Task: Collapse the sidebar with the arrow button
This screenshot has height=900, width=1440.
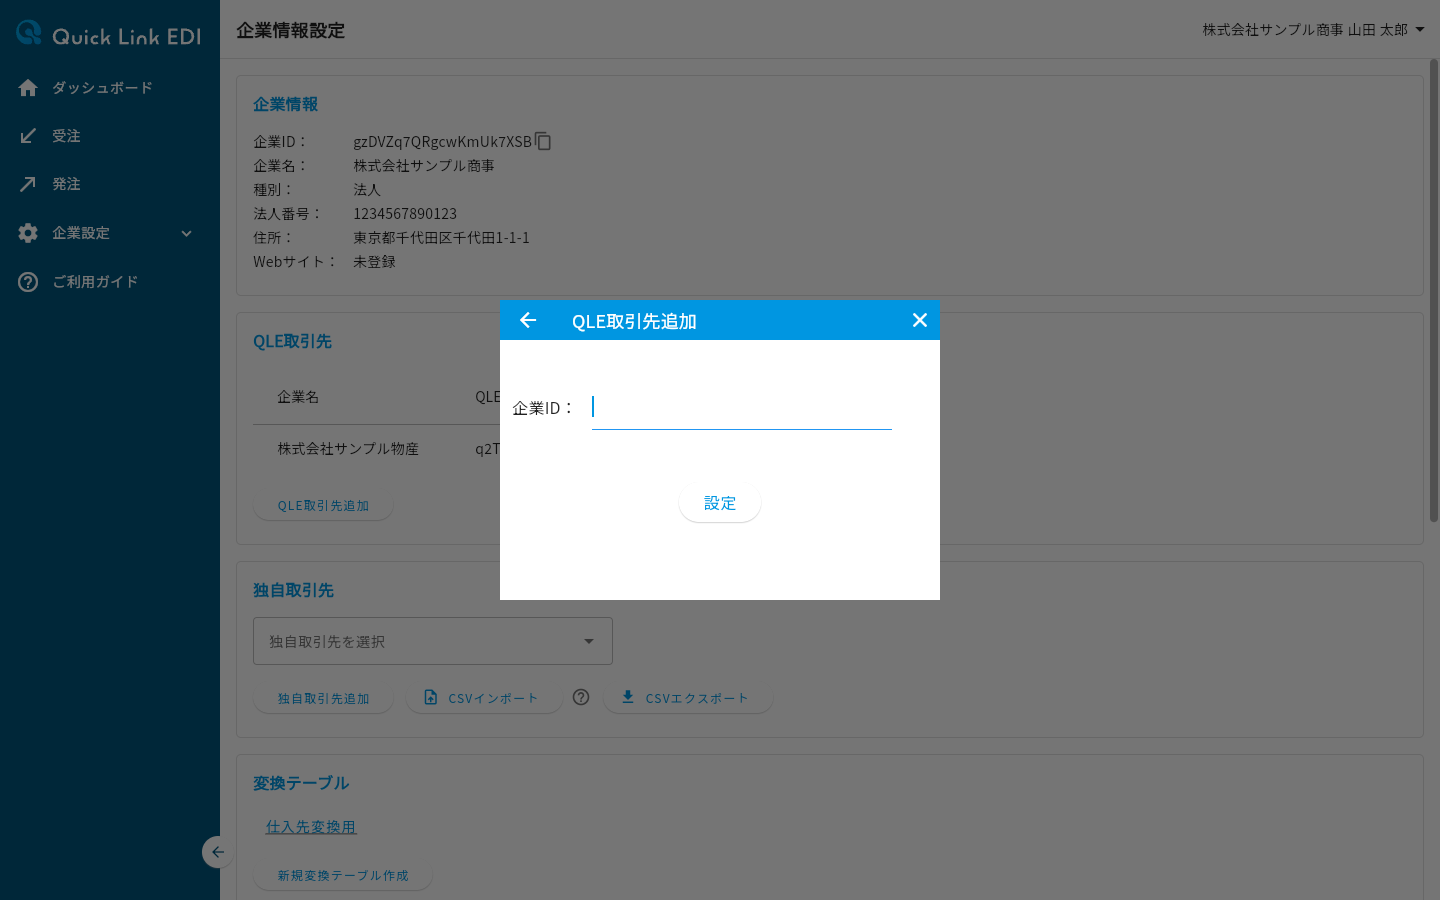Action: pyautogui.click(x=217, y=852)
